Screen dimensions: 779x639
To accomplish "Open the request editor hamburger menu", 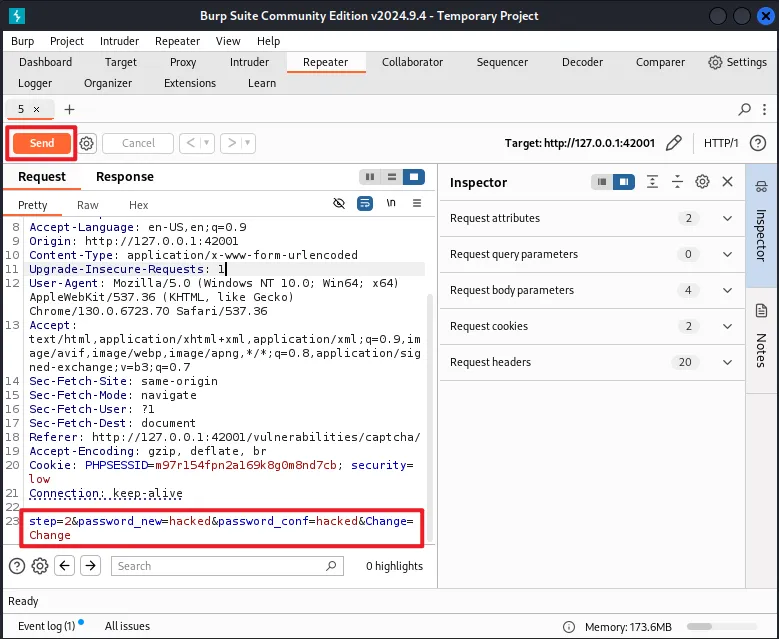I will coord(417,203).
